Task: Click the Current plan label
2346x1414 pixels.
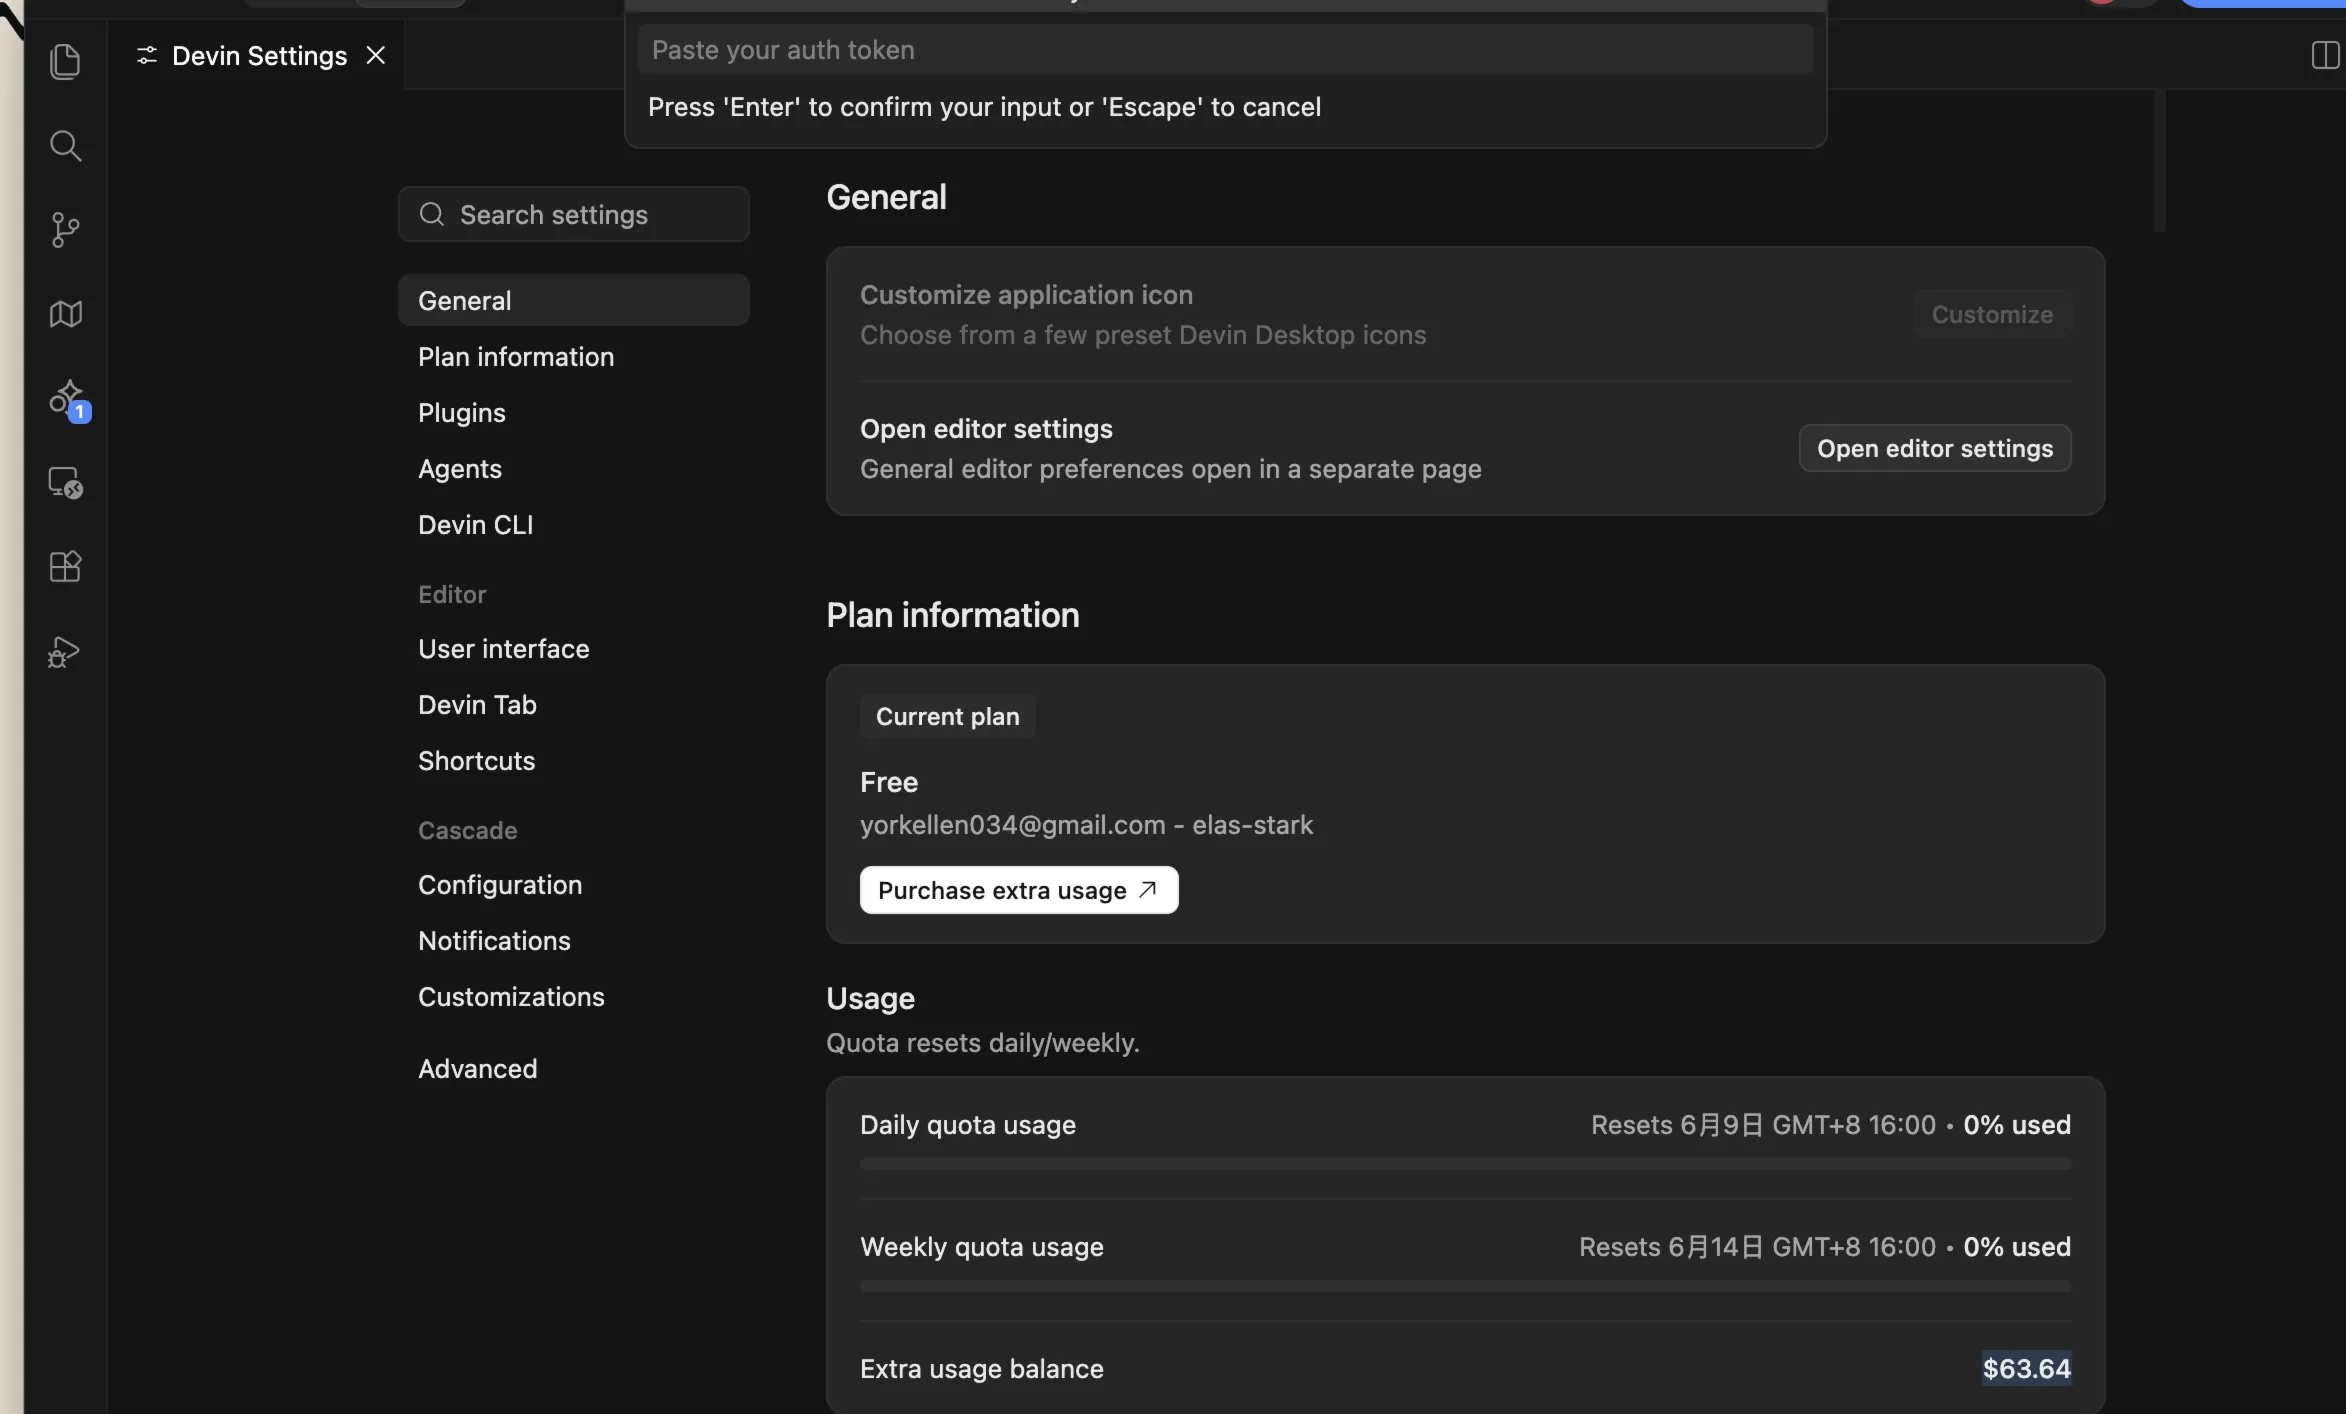Action: tap(948, 717)
